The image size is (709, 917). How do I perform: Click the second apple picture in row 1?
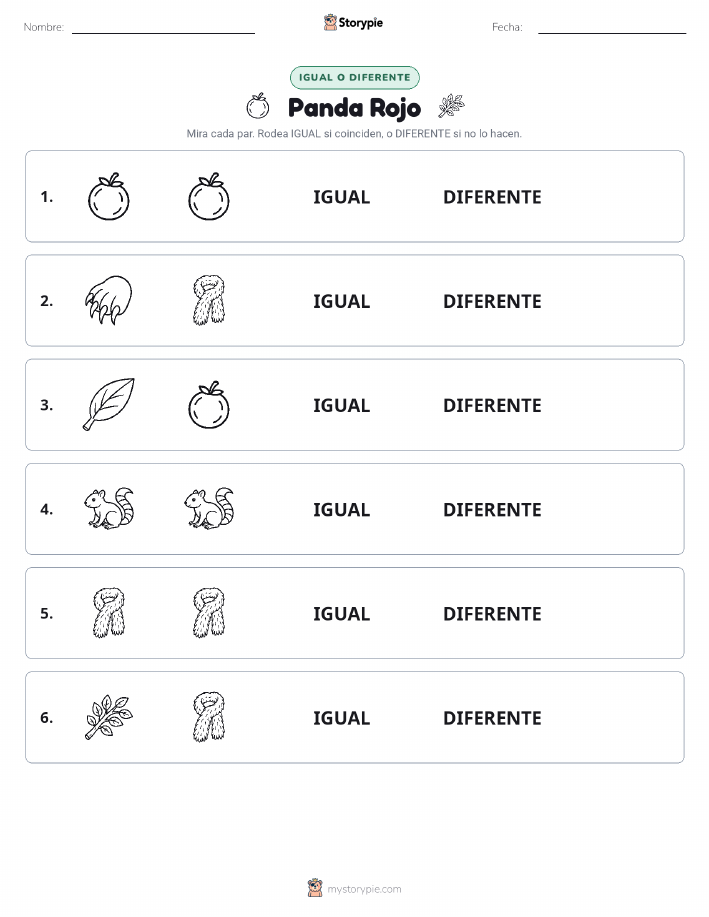209,196
